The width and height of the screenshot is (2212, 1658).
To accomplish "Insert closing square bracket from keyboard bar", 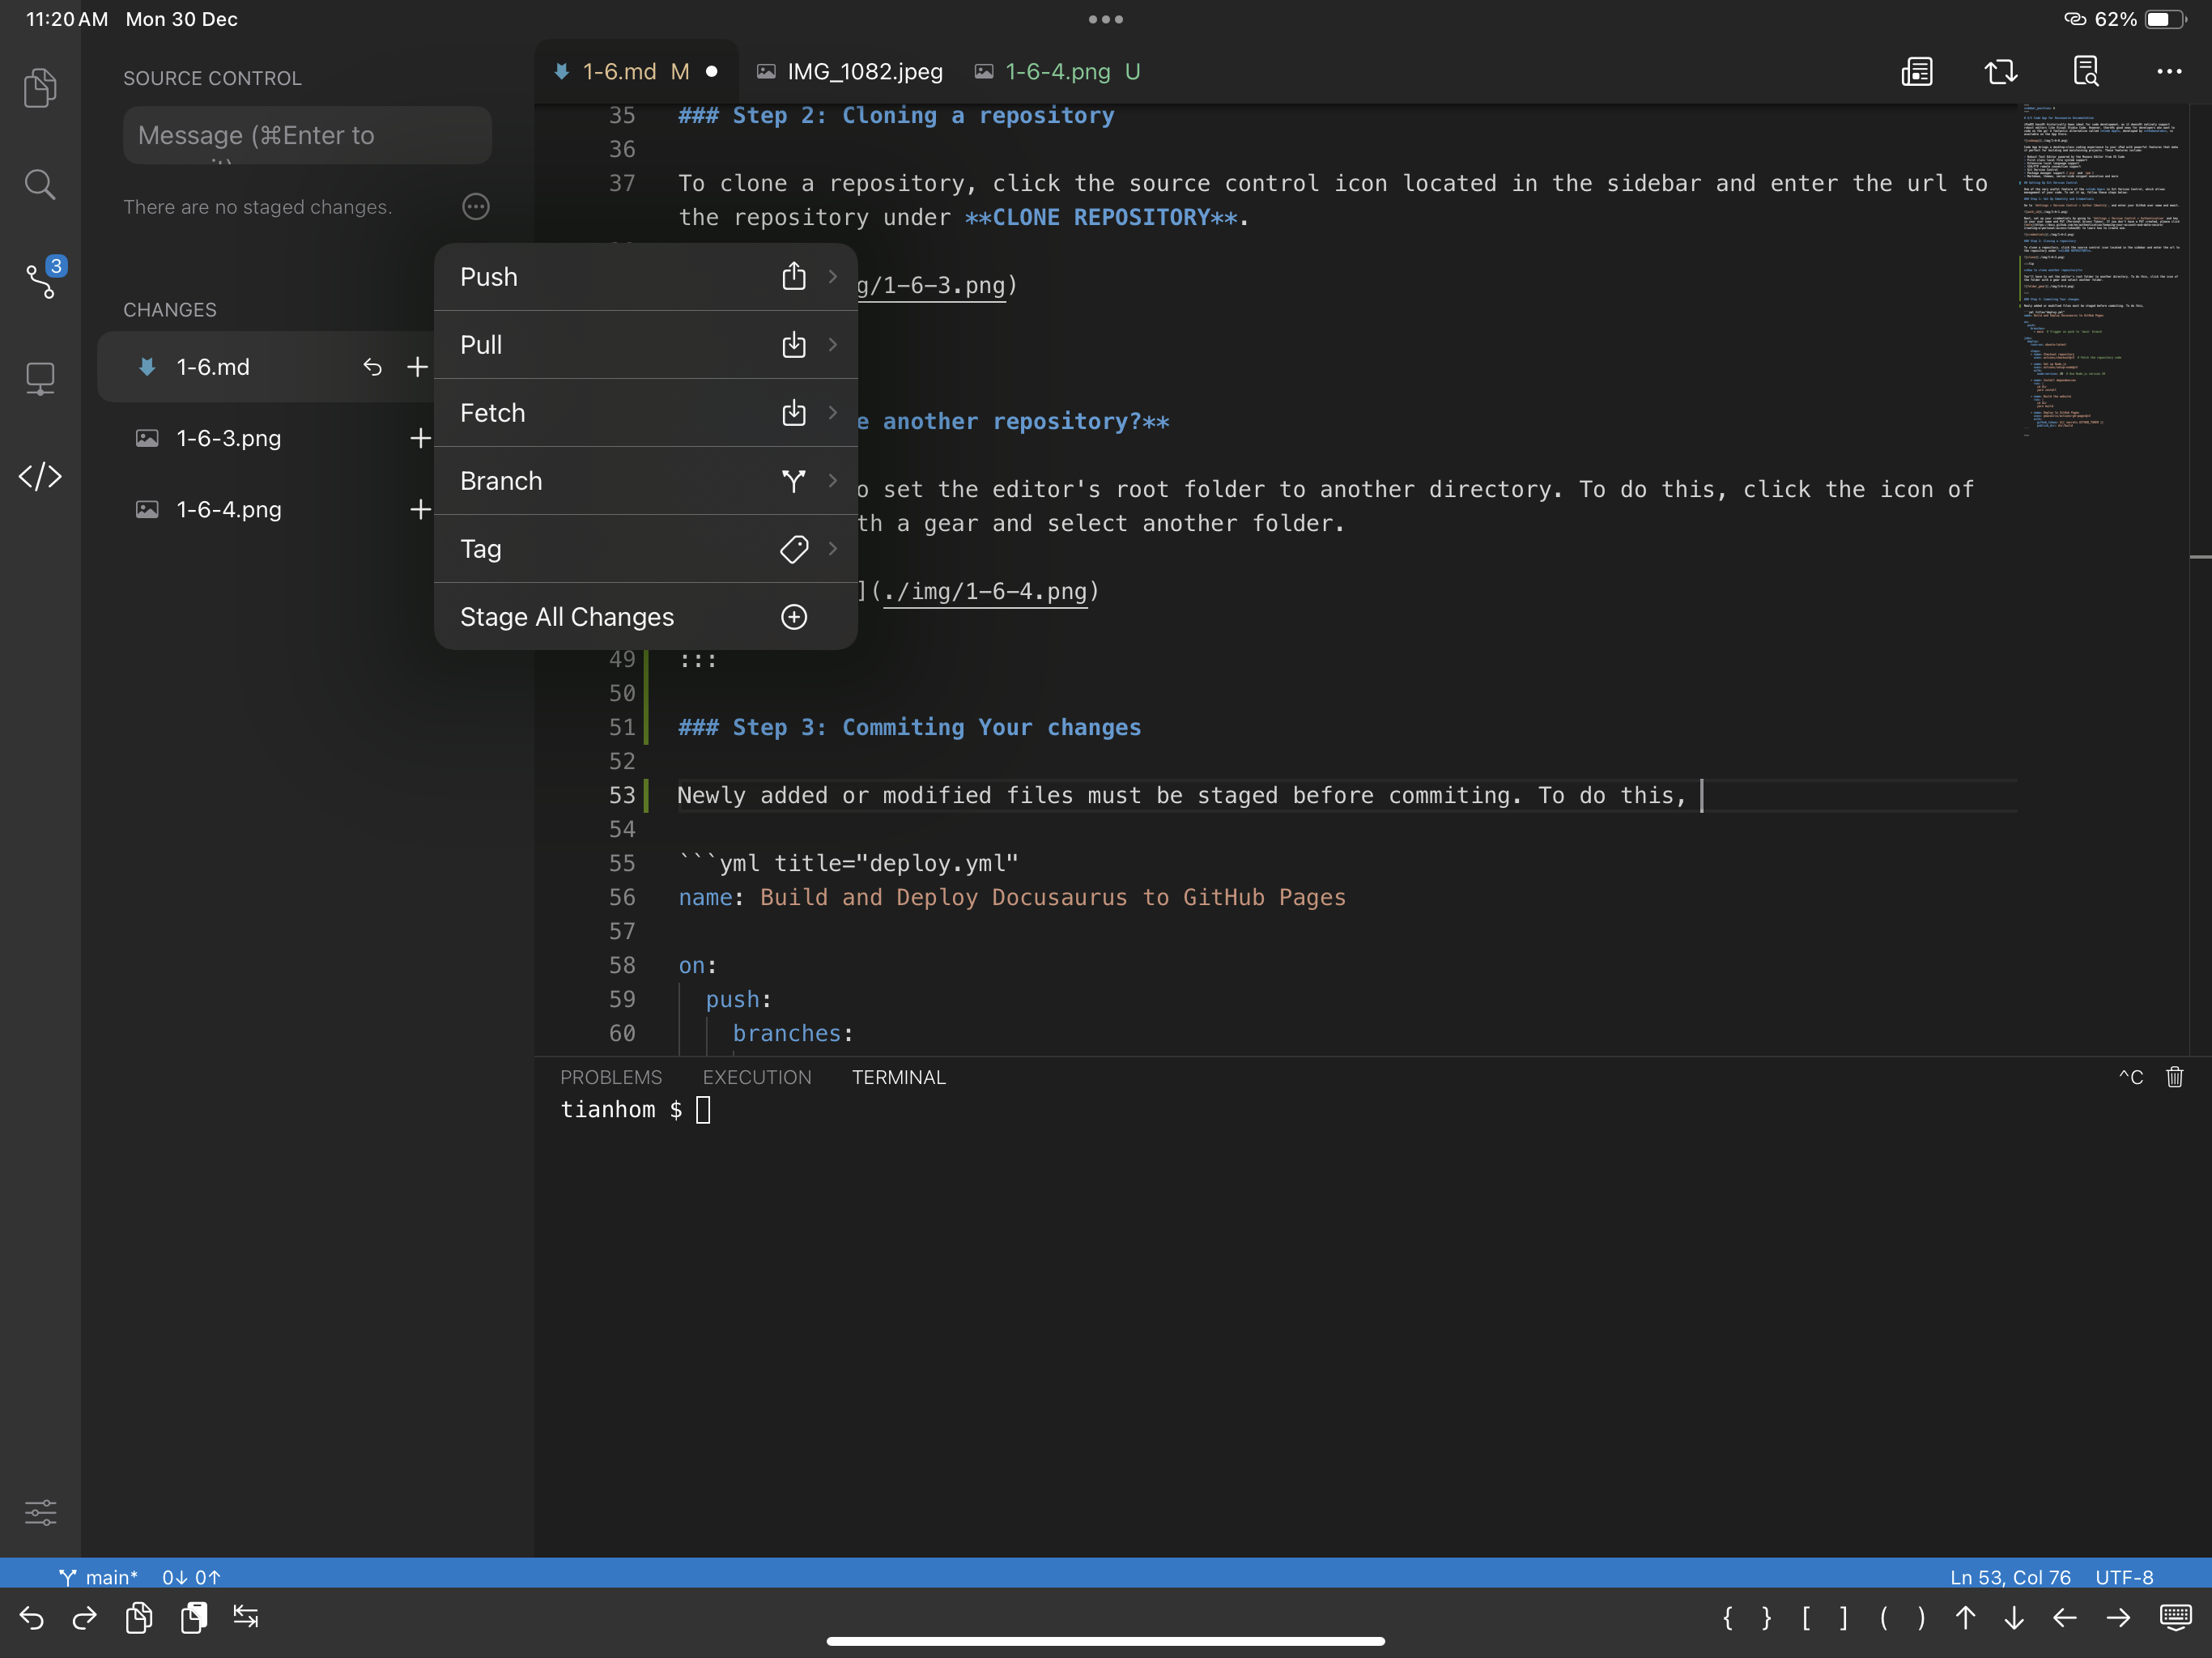I will coord(1844,1617).
